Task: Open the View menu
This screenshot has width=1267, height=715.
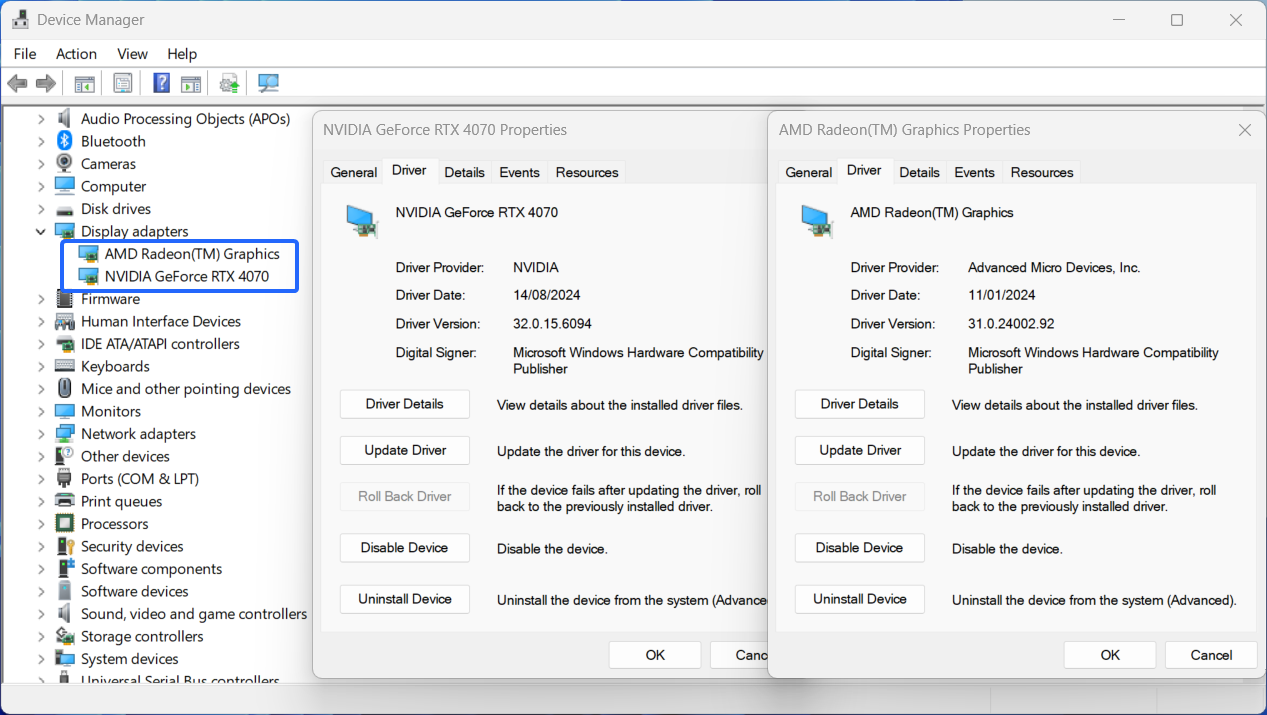Action: (132, 54)
